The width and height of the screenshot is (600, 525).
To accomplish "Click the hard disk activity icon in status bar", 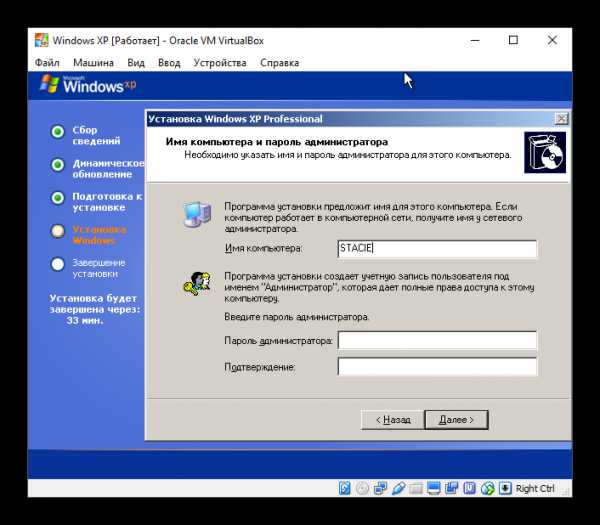I will tap(345, 488).
